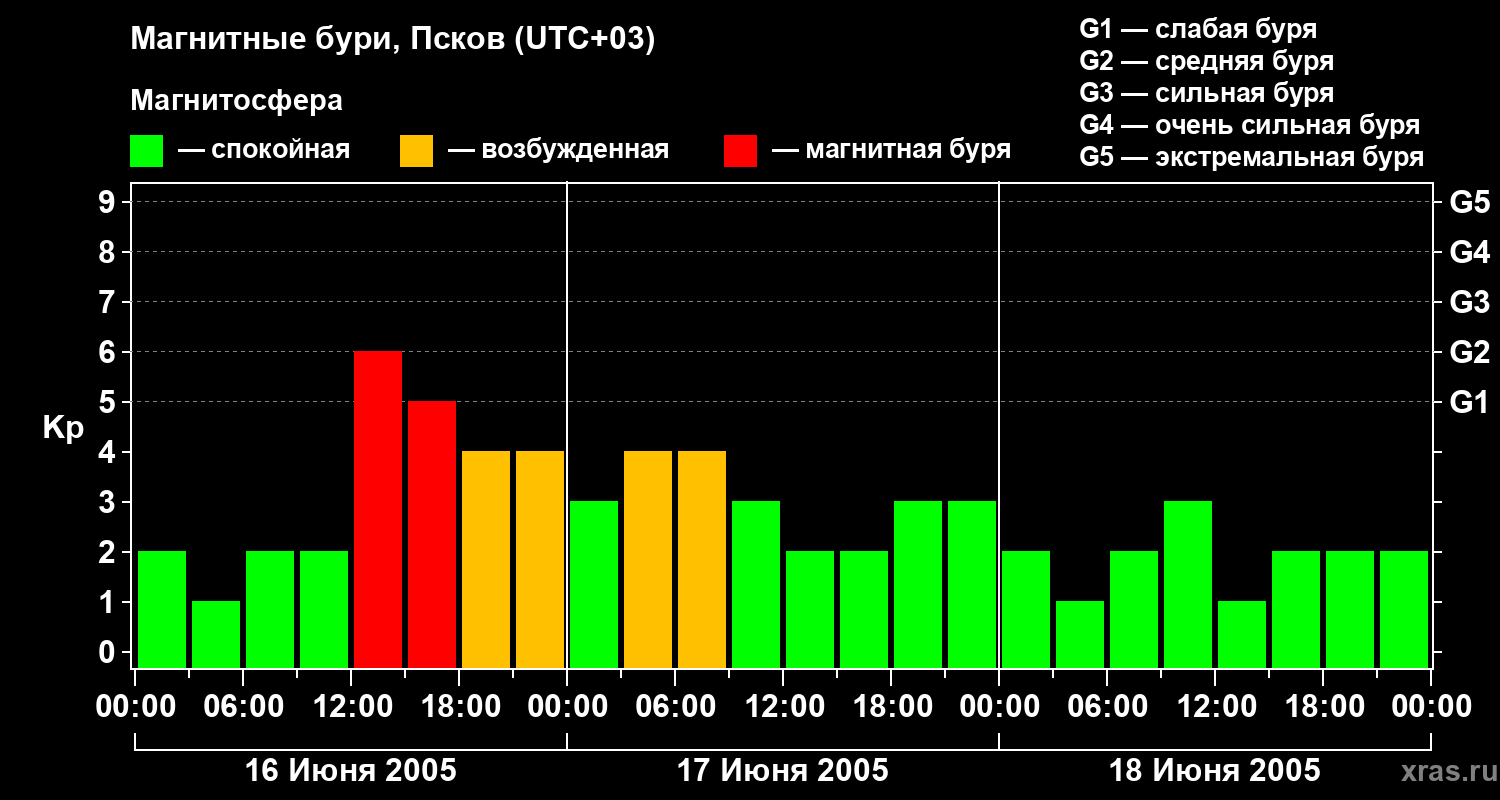This screenshot has width=1500, height=800.
Task: Click the title 'Магнитные бури, Псков (UTC+03)'
Action: (x=393, y=40)
